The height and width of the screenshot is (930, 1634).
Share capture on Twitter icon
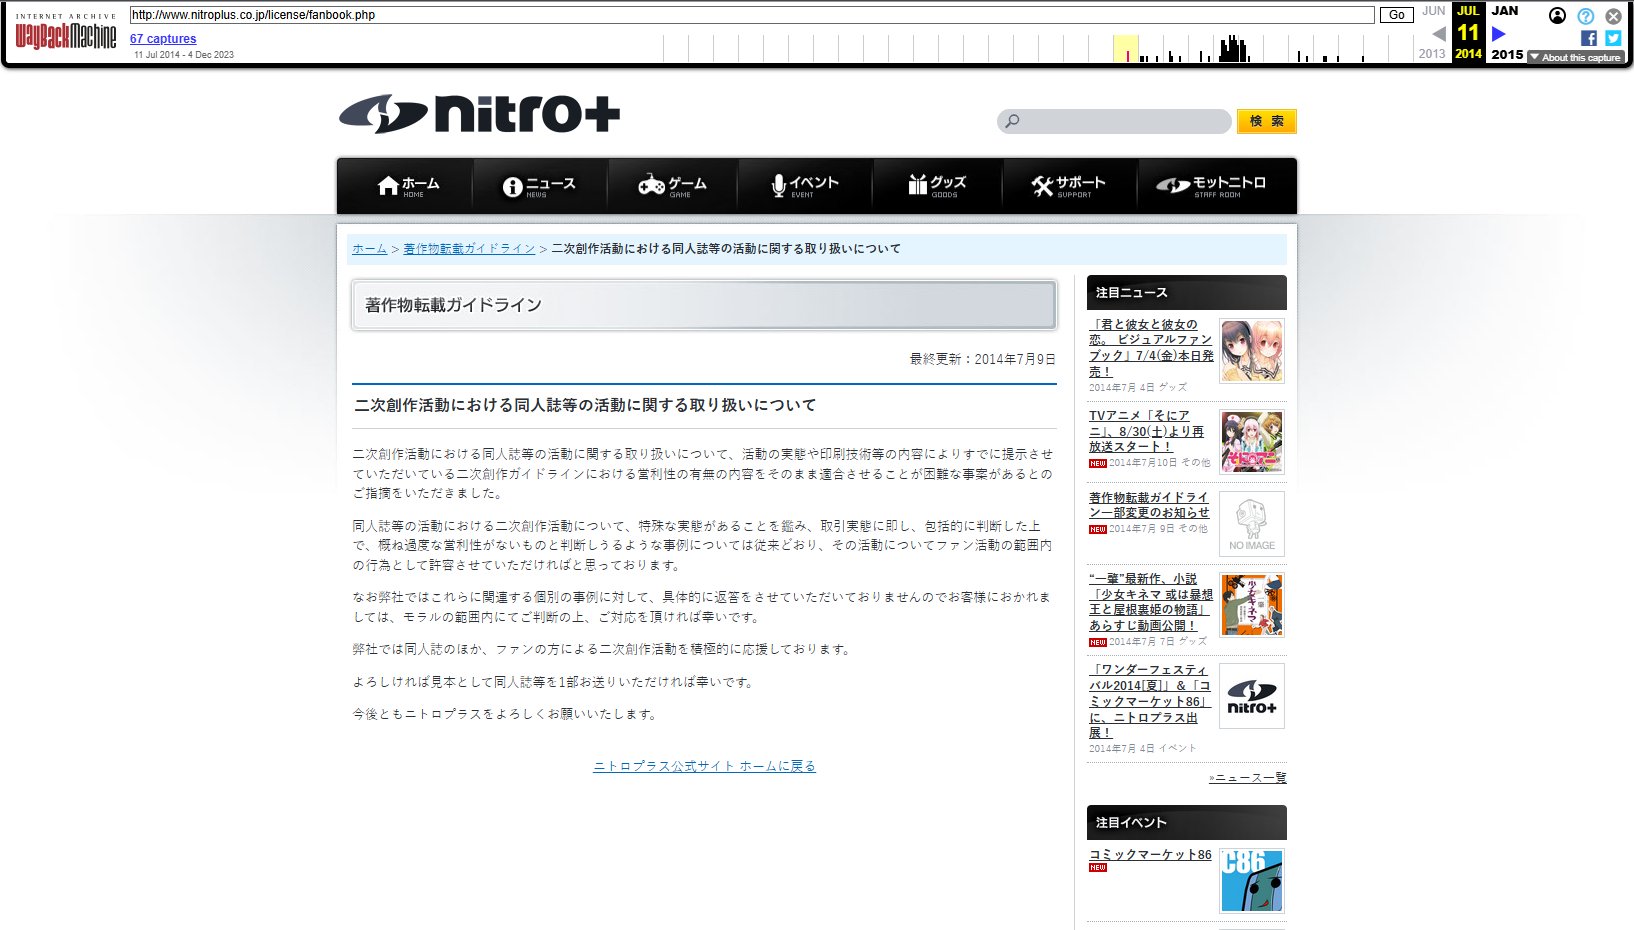1613,38
